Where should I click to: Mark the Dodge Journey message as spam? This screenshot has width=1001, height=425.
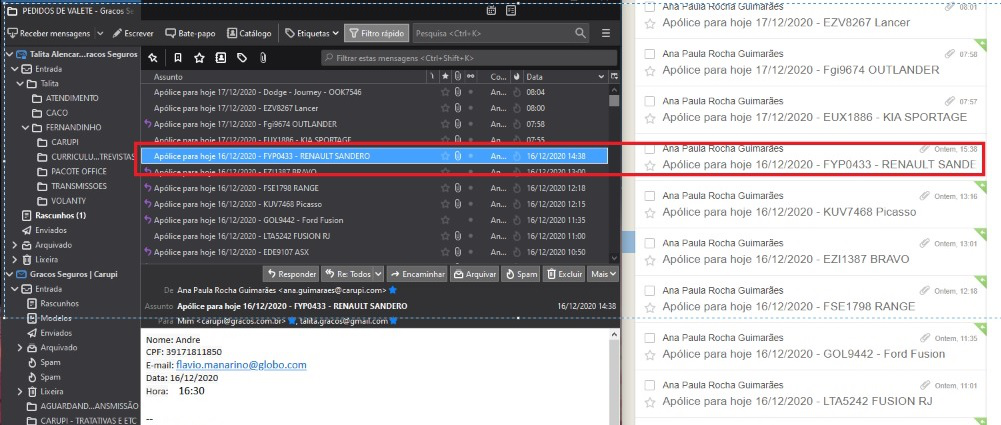pos(516,92)
